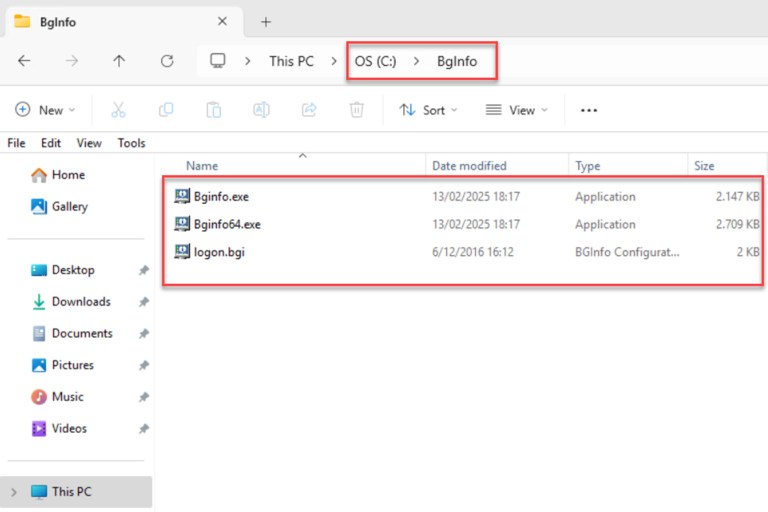
Task: Open the See more ellipsis menu
Action: pyautogui.click(x=589, y=110)
